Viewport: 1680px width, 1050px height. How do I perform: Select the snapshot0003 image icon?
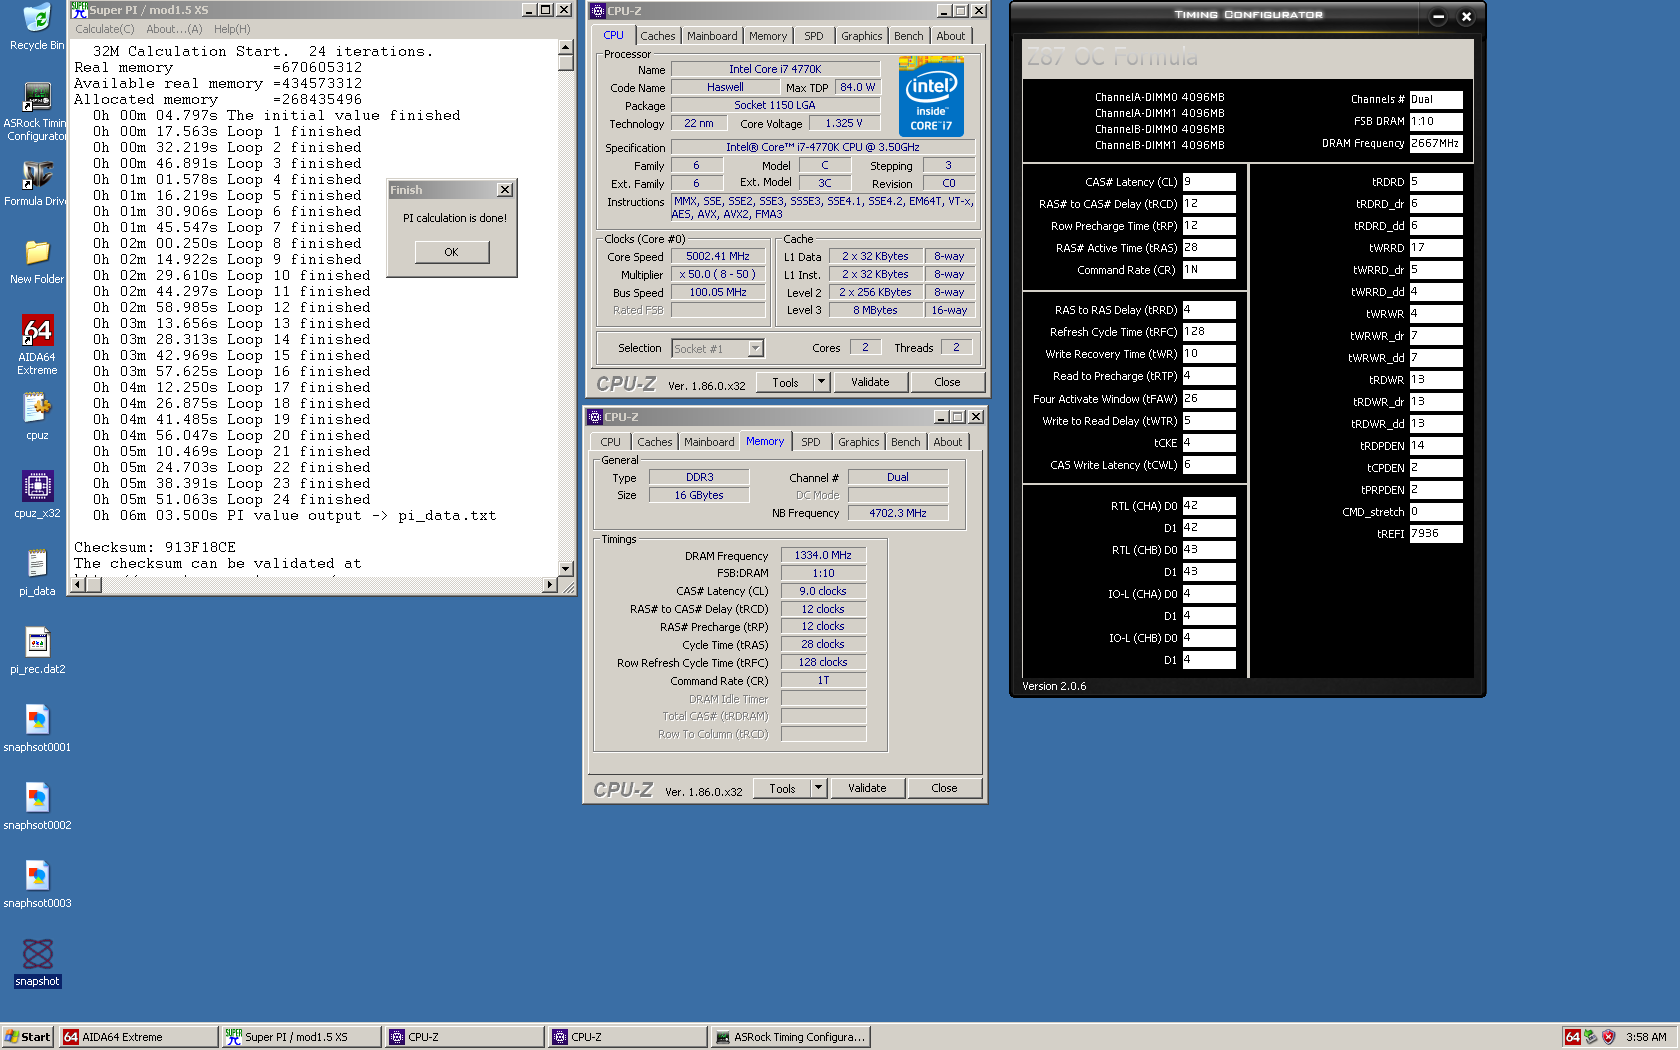[37, 878]
